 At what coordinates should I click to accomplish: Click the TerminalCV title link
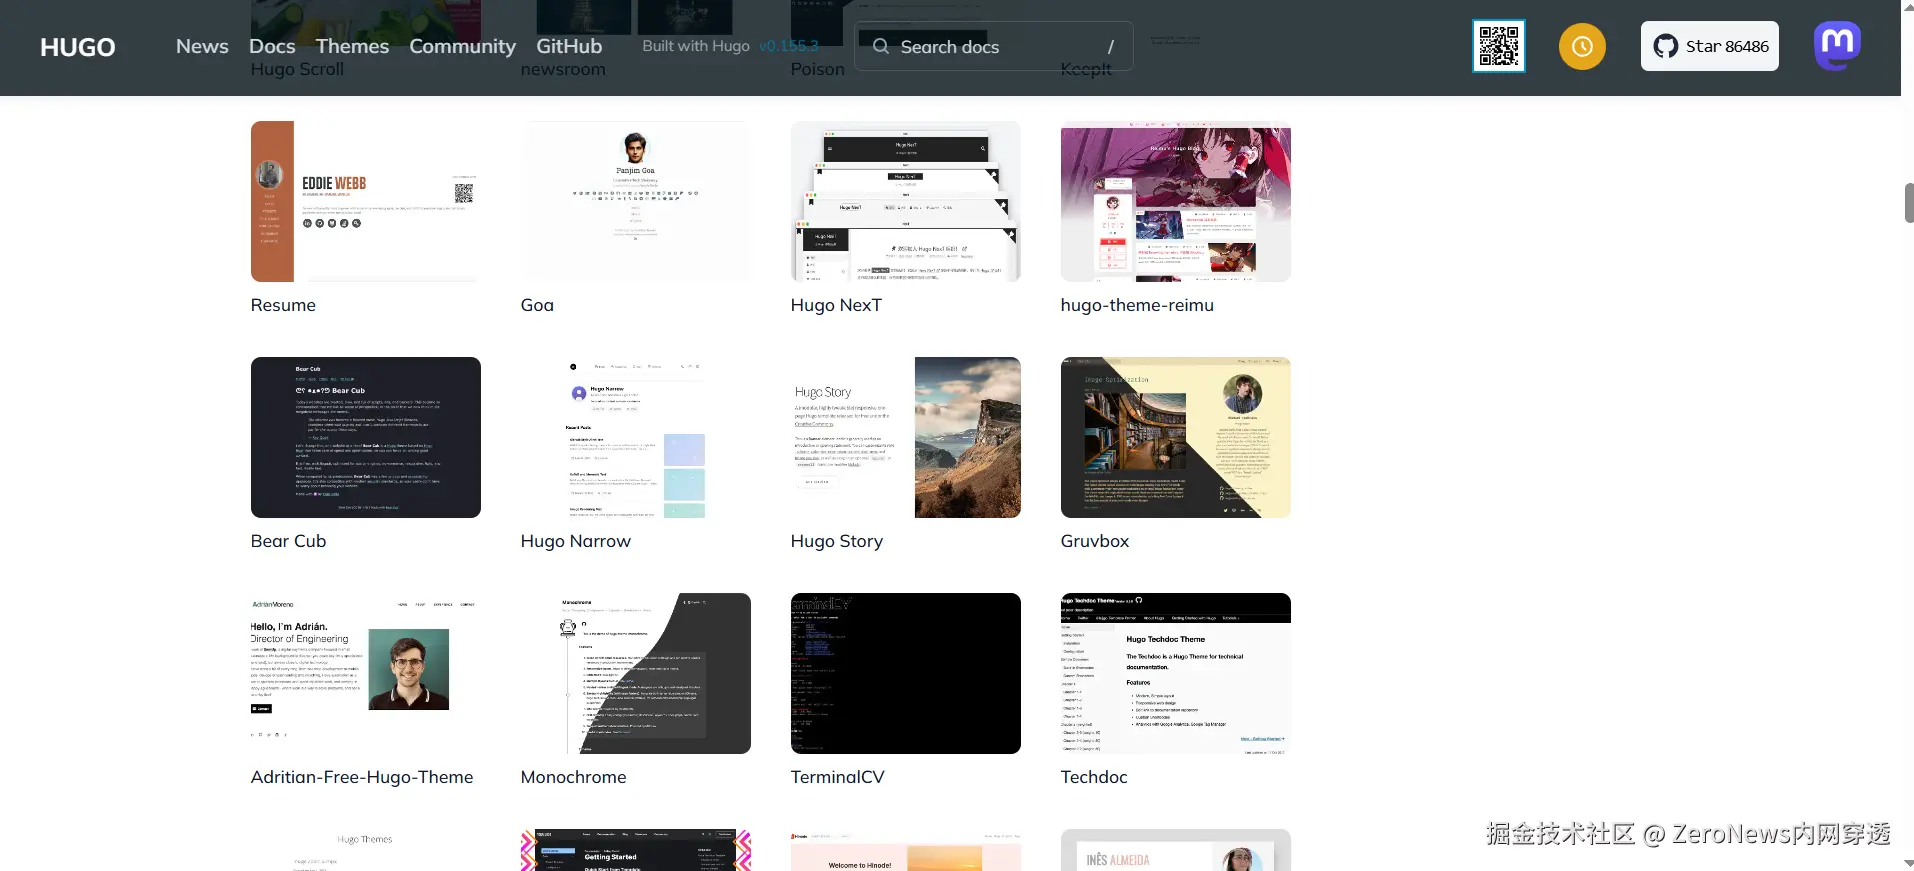point(838,777)
